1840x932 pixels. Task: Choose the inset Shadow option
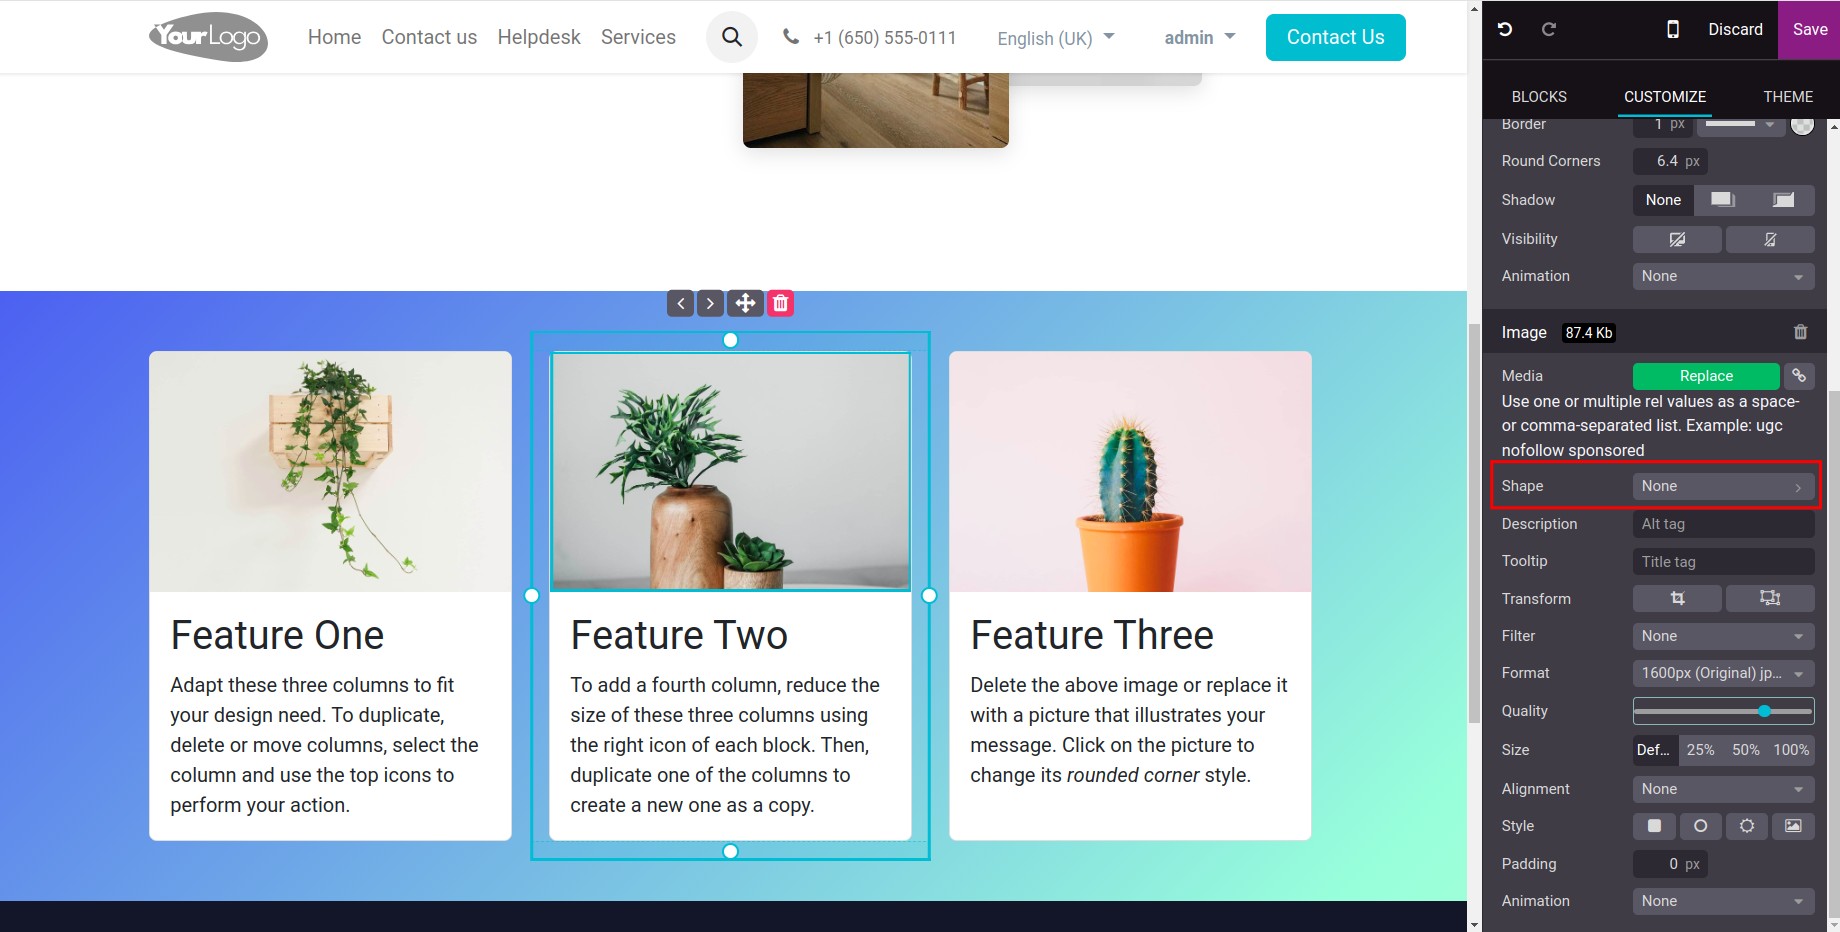click(1784, 200)
